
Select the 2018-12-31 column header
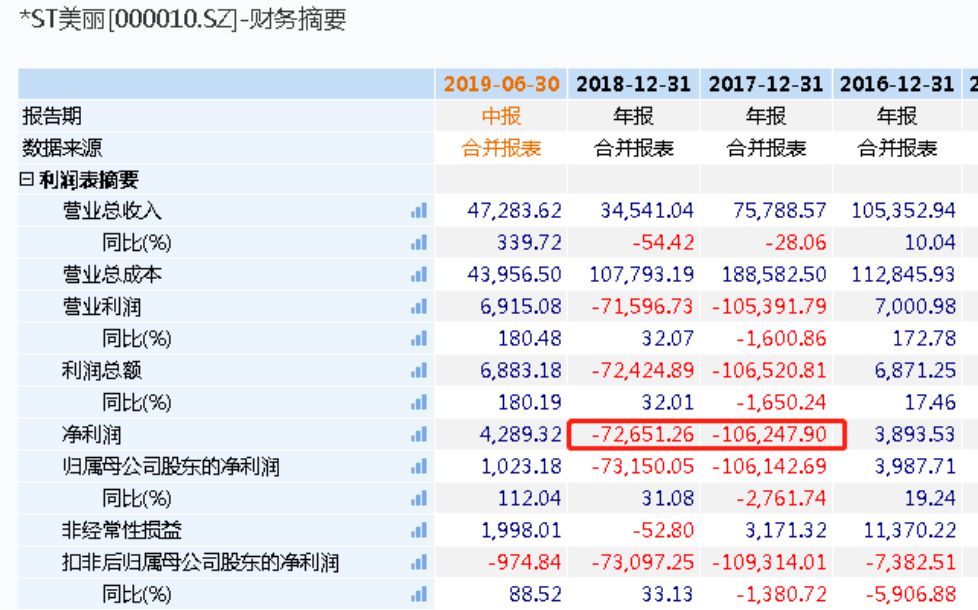(x=633, y=84)
